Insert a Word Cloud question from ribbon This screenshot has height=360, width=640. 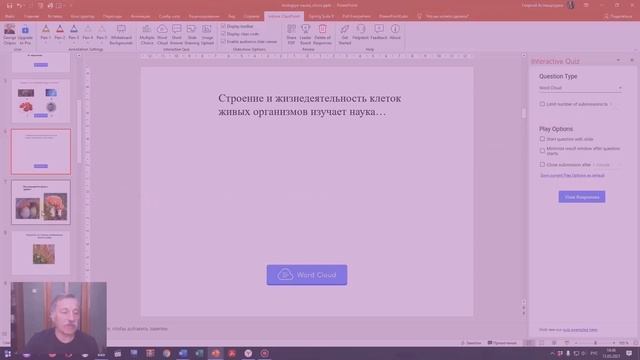click(162, 34)
